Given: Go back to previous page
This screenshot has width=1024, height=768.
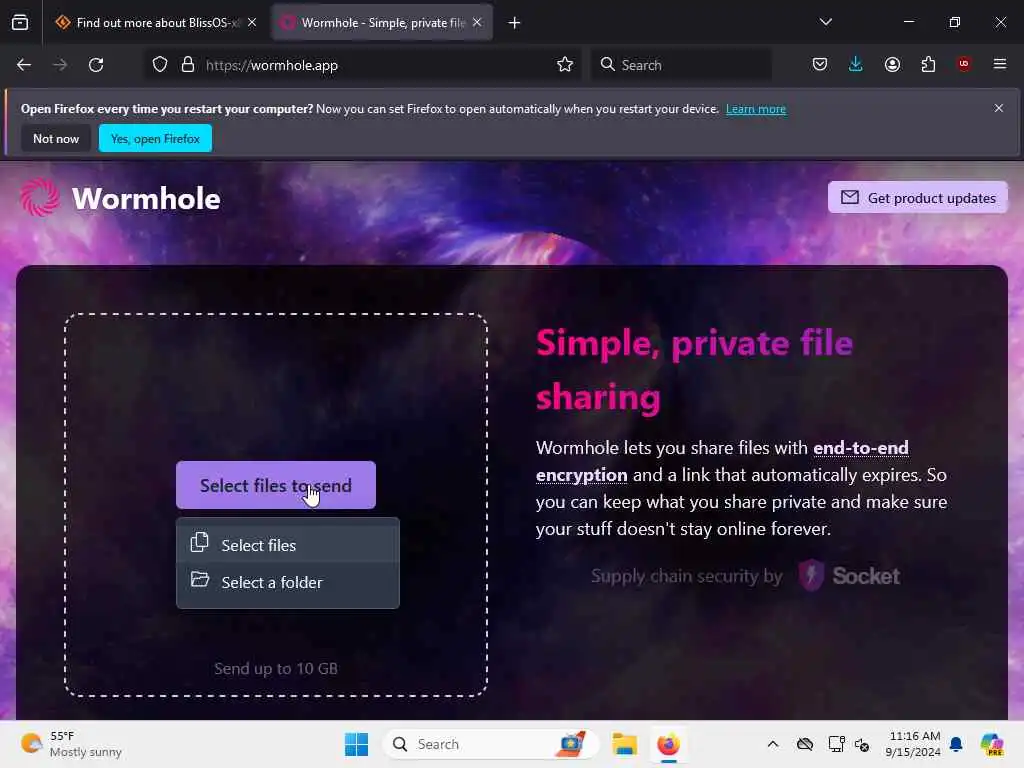Looking at the screenshot, I should coord(24,65).
